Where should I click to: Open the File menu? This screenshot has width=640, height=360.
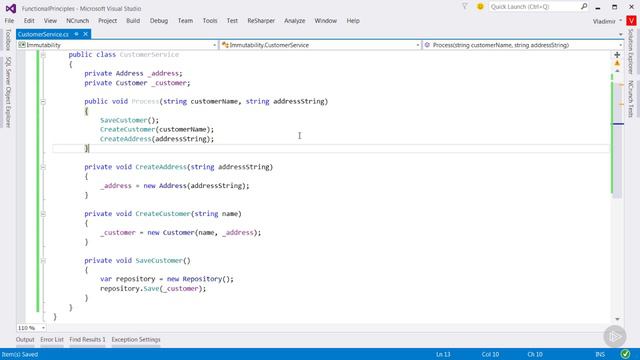point(9,20)
